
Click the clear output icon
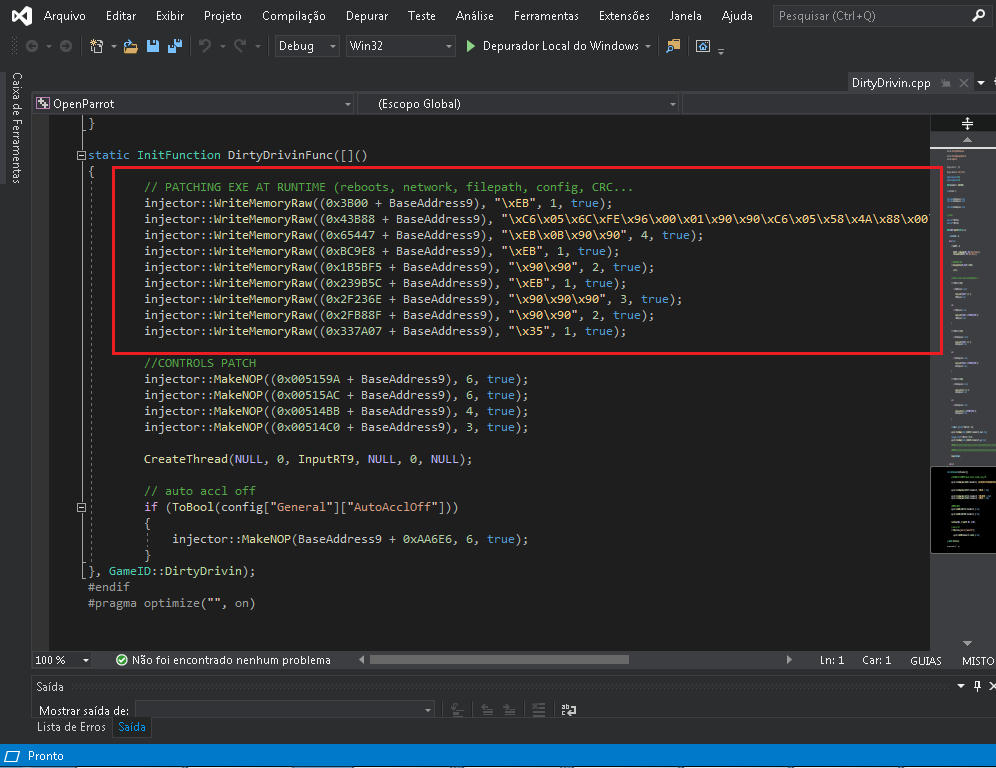pos(457,710)
